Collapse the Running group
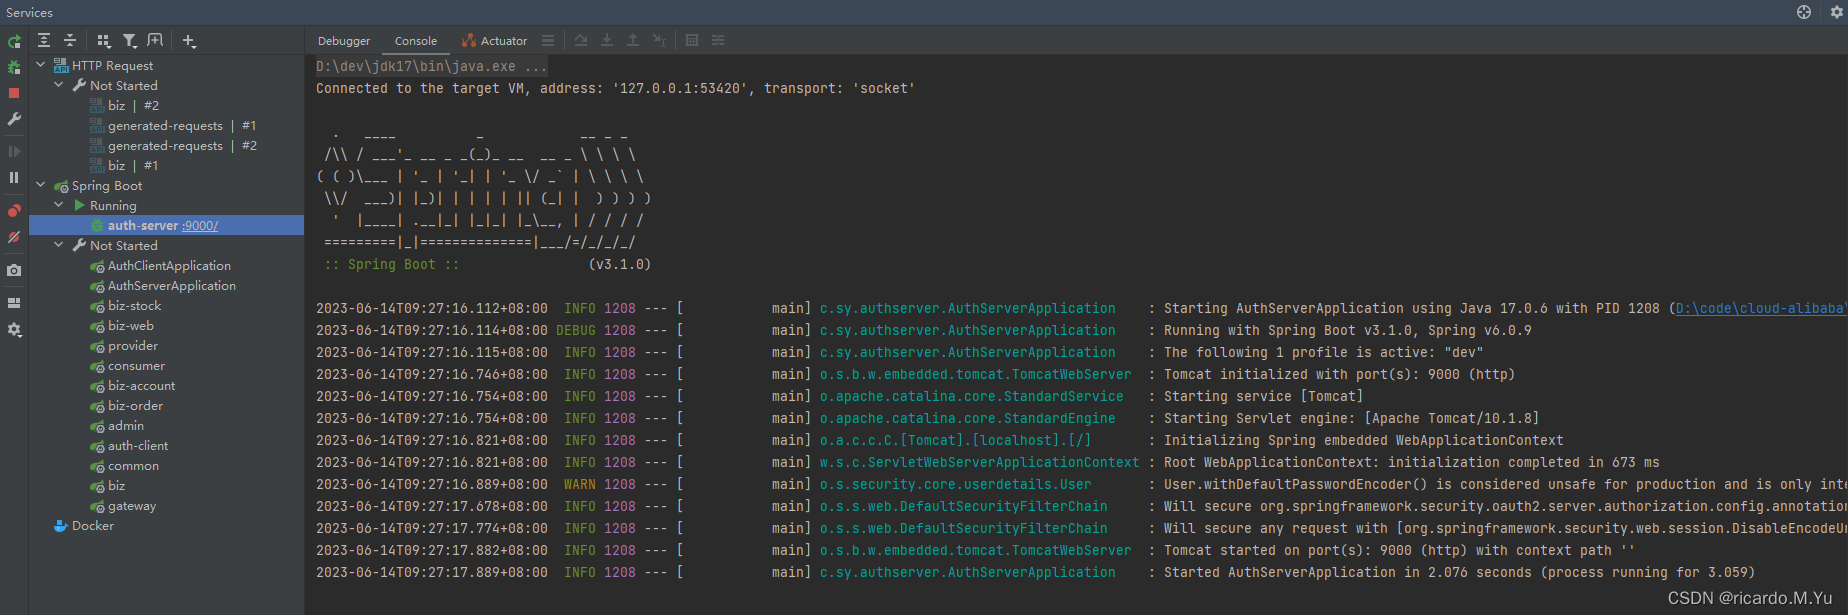This screenshot has height=615, width=1848. 59,205
